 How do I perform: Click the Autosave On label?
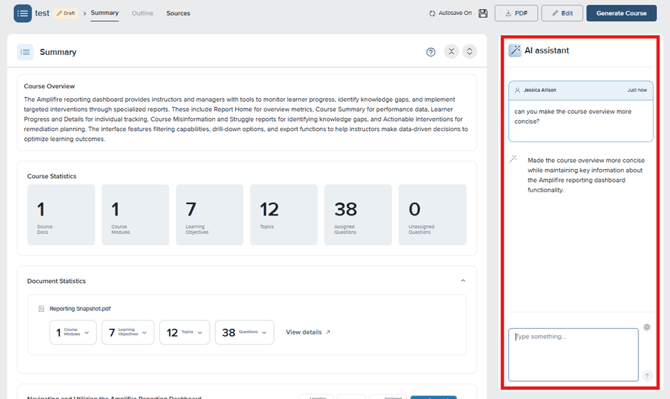(x=455, y=13)
